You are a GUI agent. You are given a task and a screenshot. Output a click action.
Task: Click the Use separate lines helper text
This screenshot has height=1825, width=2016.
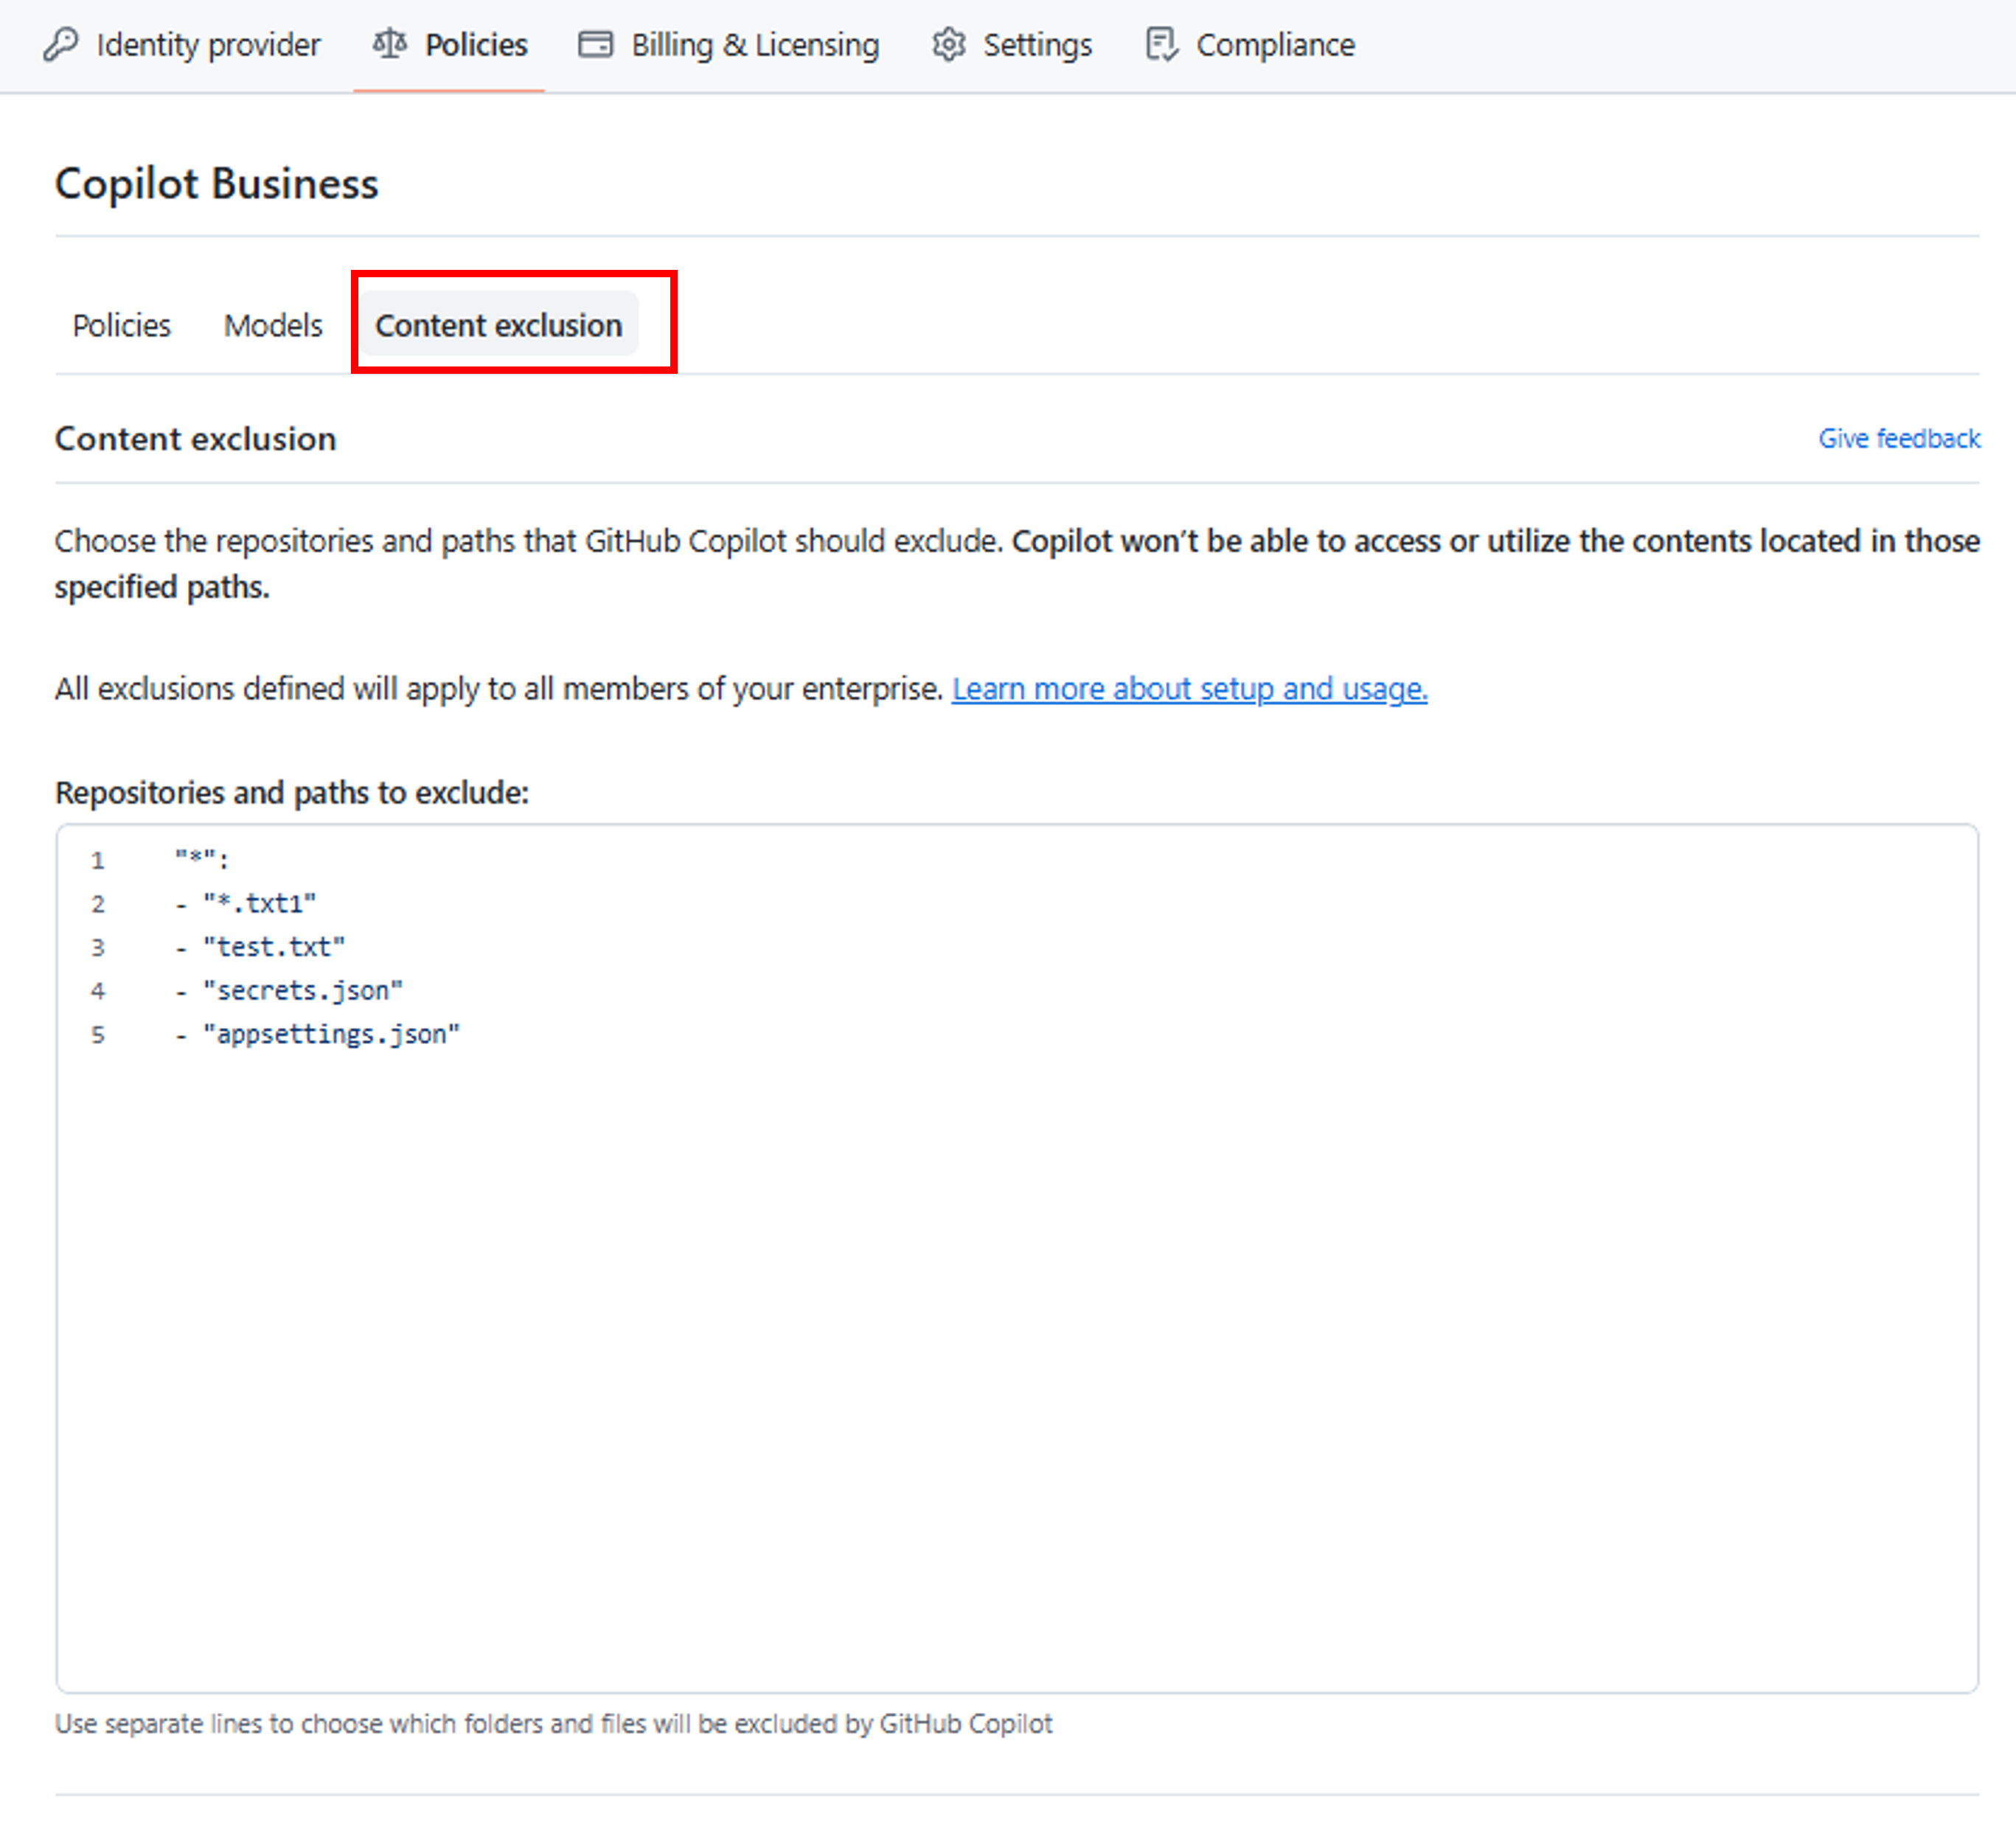[554, 1724]
